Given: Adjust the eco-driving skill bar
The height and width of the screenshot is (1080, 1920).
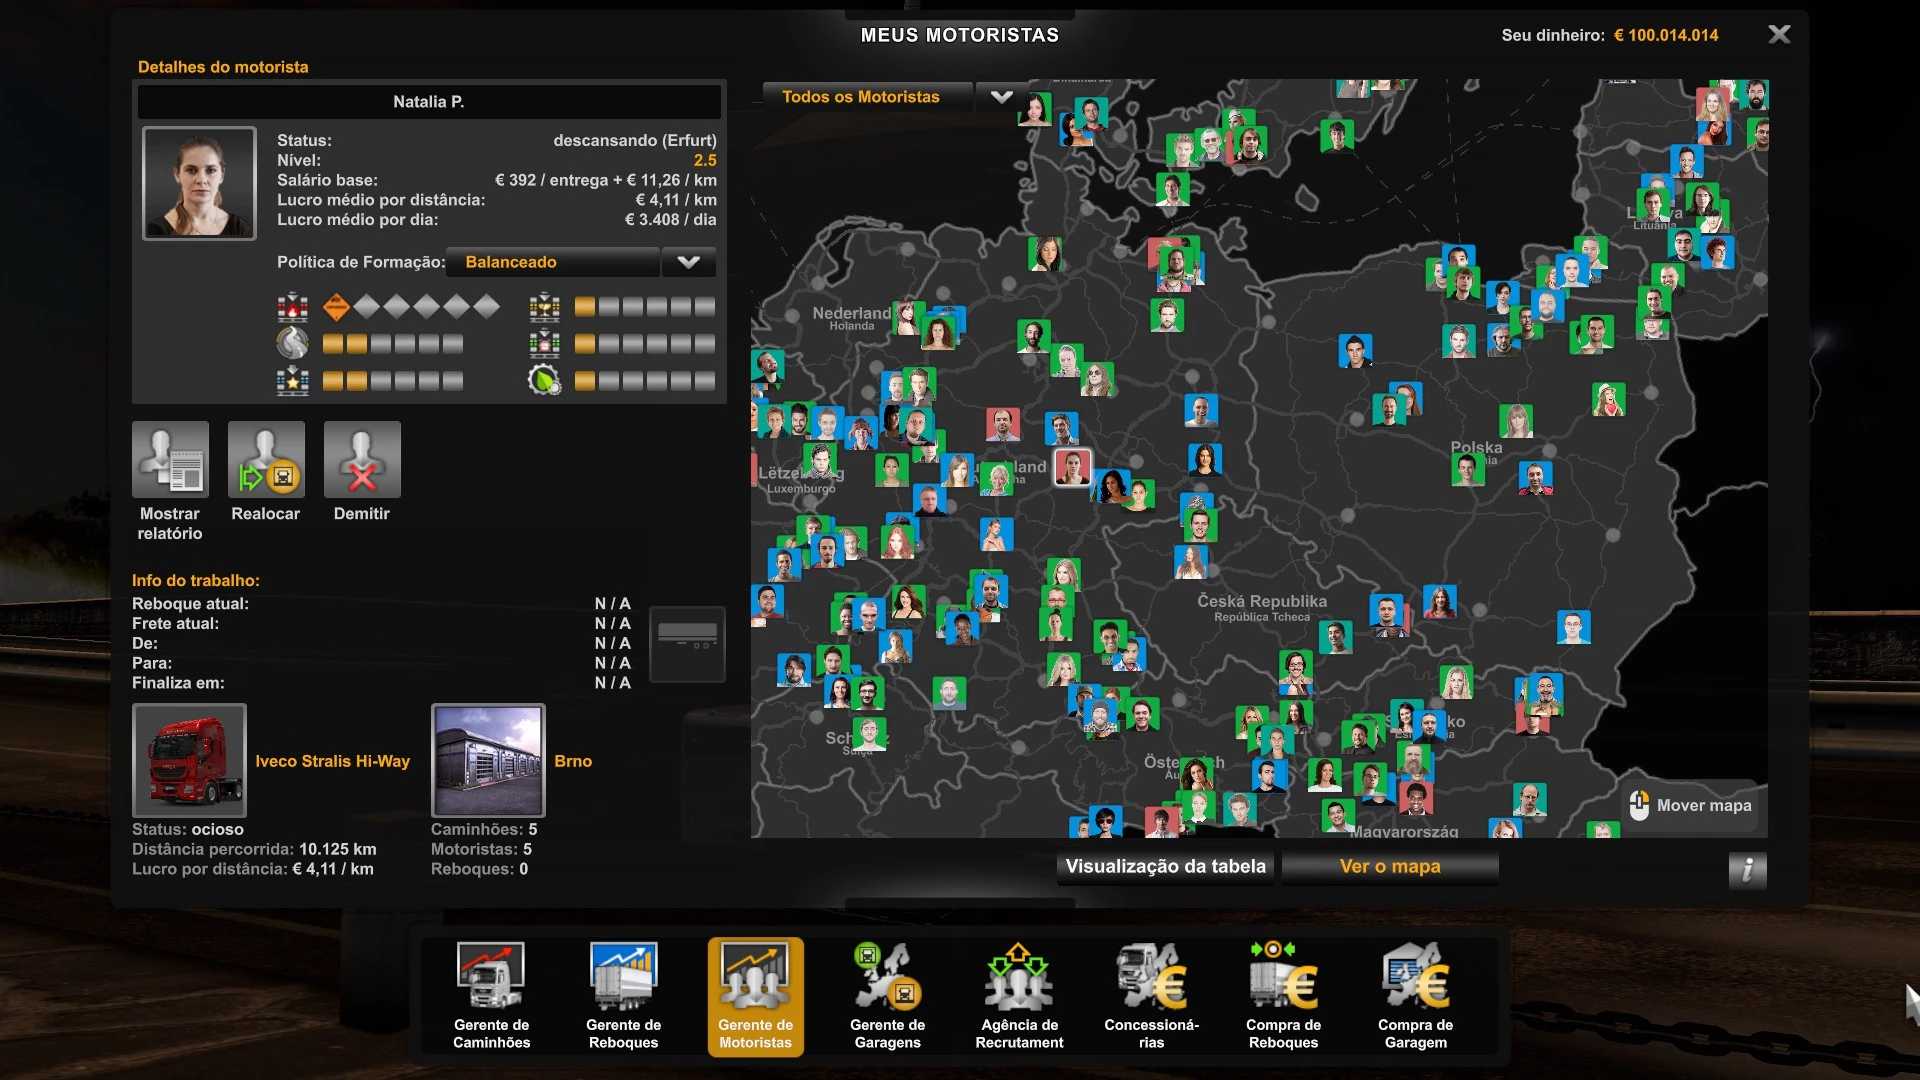Looking at the screenshot, I should point(645,380).
